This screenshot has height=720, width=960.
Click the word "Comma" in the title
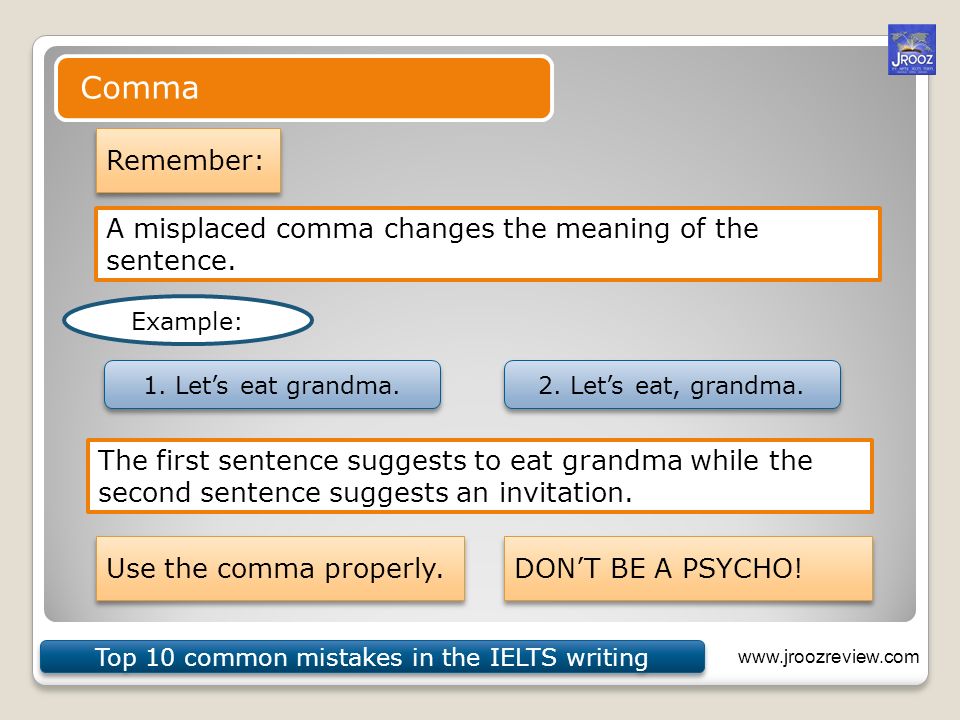[x=140, y=88]
